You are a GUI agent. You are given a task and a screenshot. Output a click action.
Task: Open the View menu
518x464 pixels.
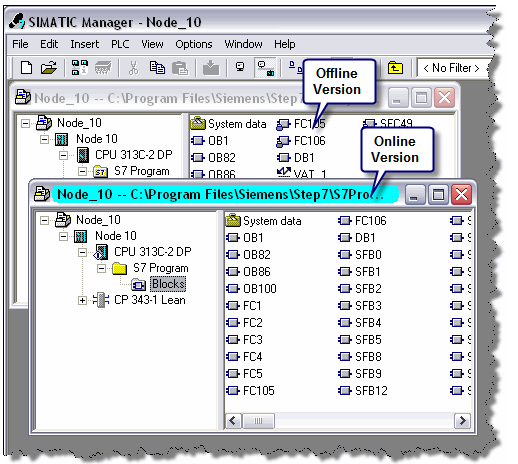152,44
